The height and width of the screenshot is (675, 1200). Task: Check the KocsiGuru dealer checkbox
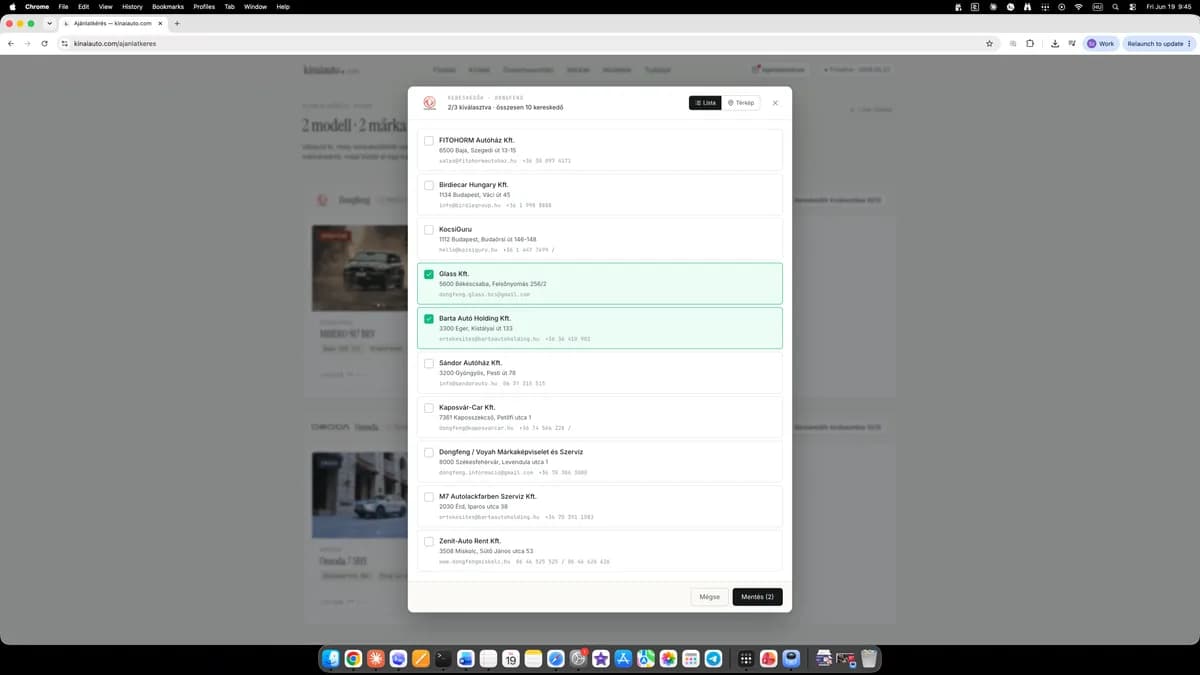[429, 230]
